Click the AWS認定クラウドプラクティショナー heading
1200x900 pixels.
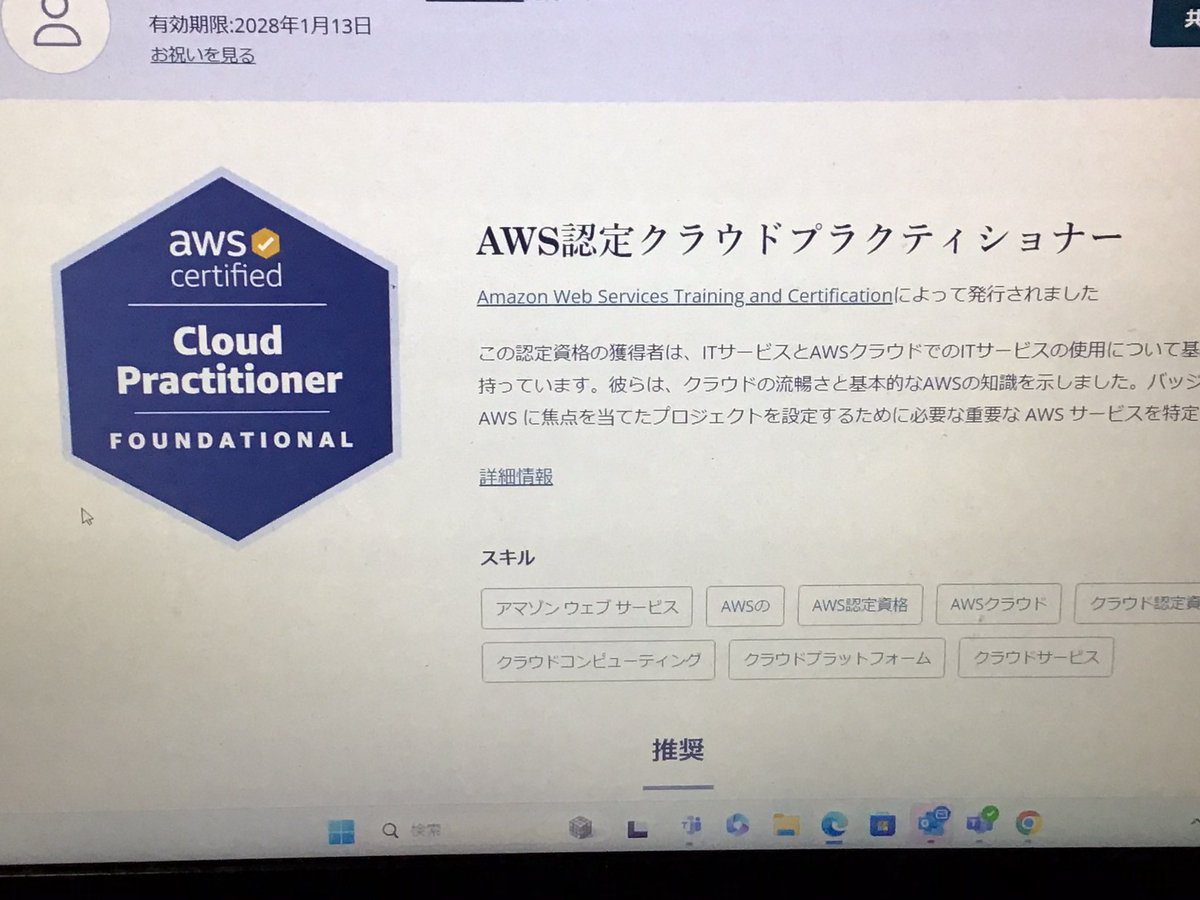(800, 241)
